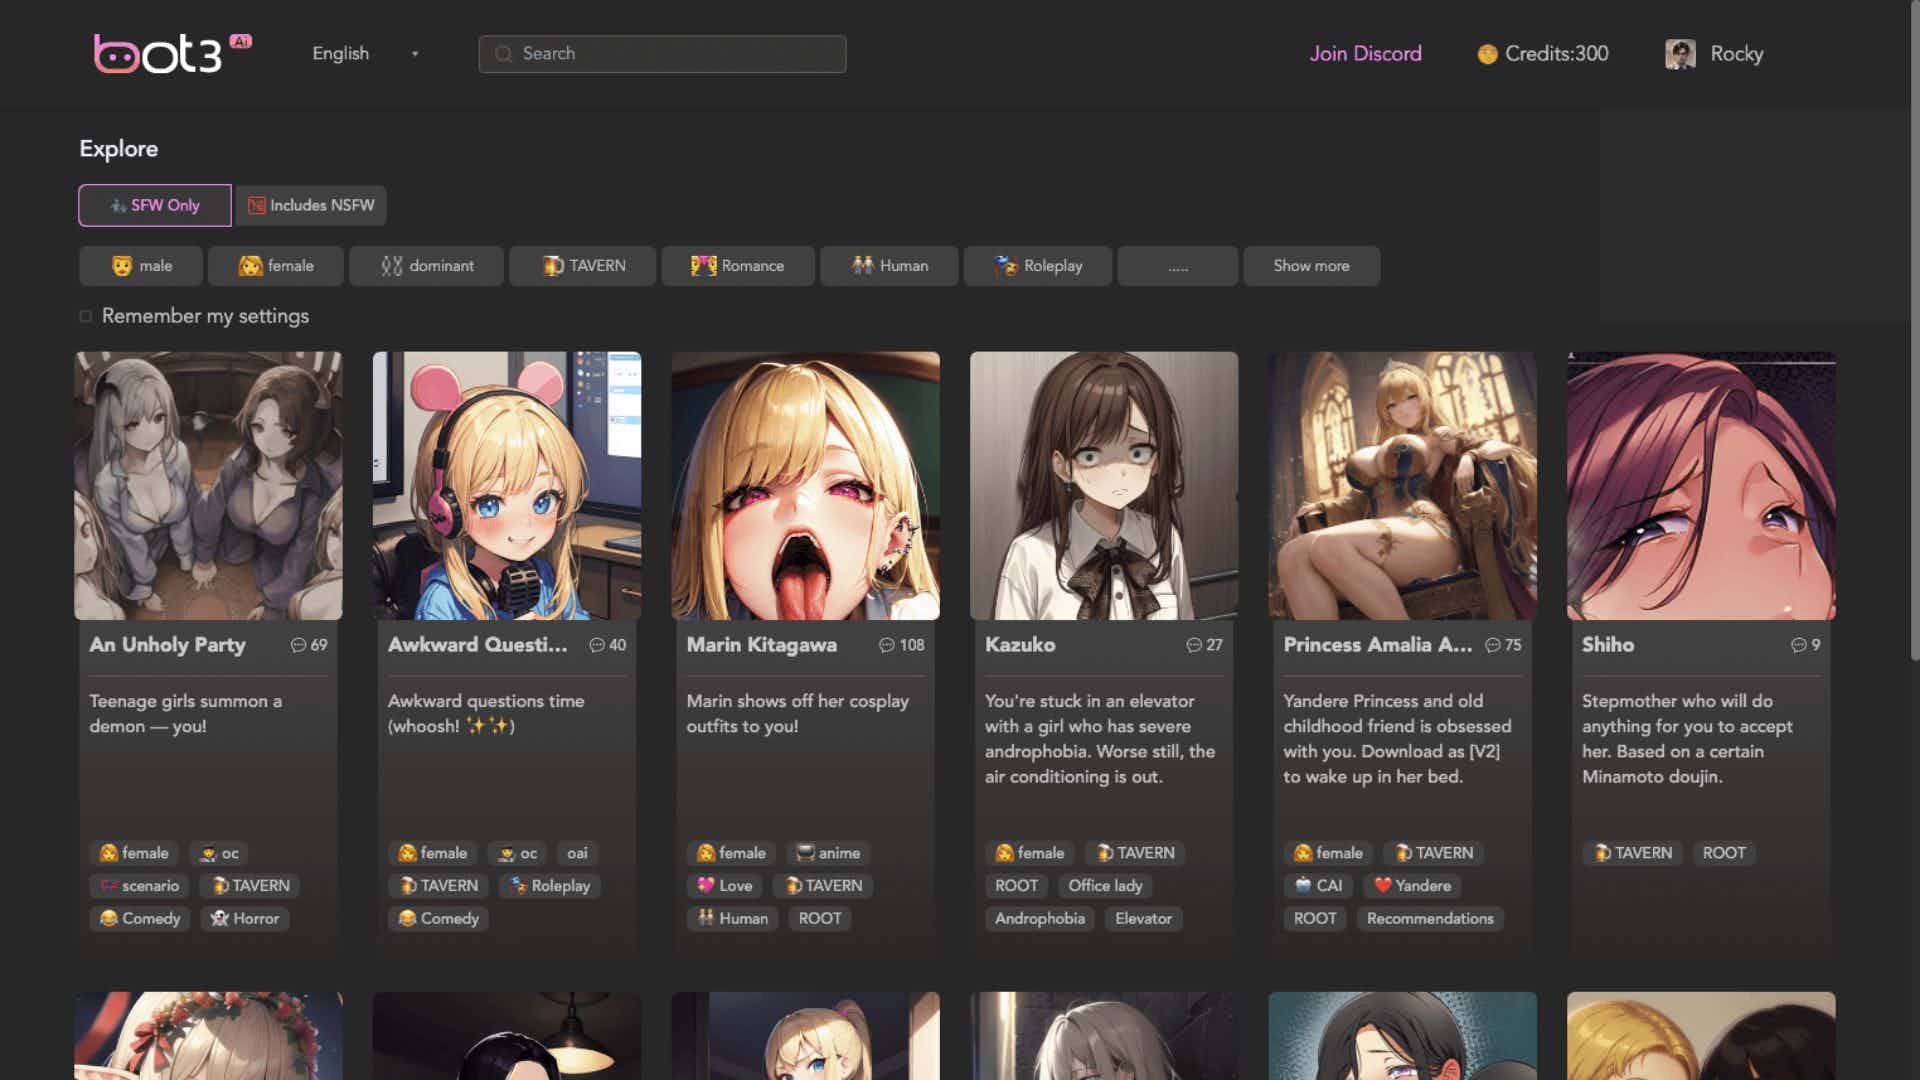Open the Join Discord link
Screen dimensions: 1920x1080
tap(1365, 54)
